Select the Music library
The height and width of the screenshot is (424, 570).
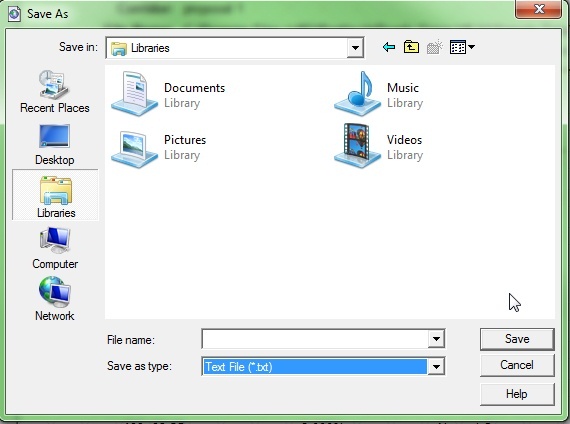click(378, 94)
